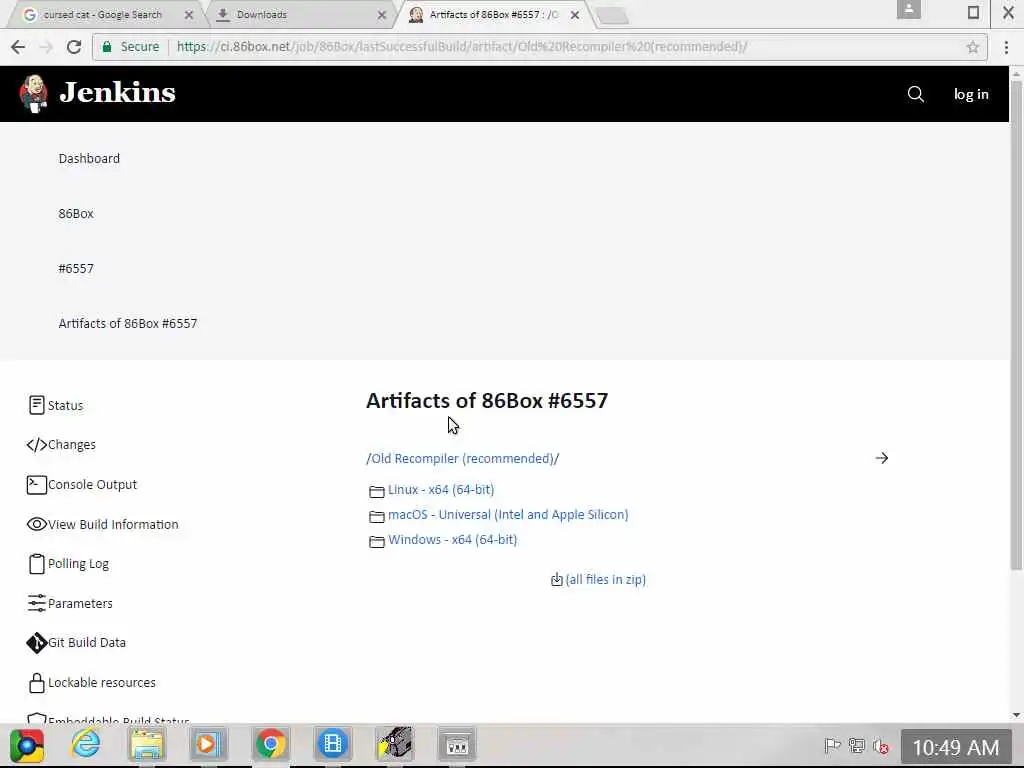Click the download icon beside all files in zip

[x=556, y=579]
